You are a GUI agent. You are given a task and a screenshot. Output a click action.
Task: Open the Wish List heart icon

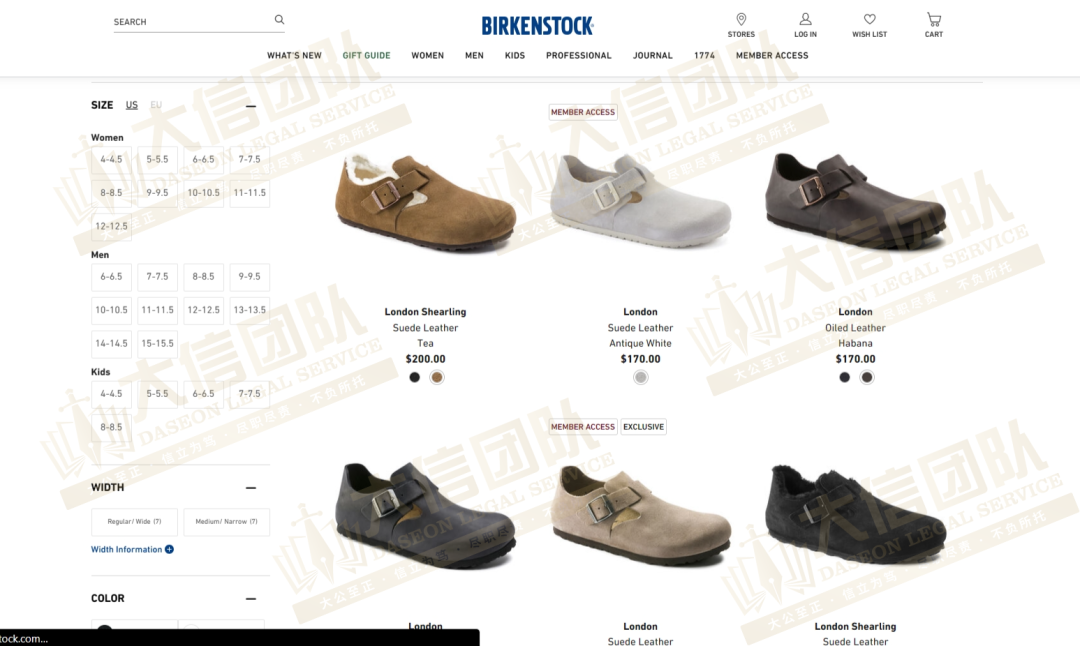tap(869, 19)
